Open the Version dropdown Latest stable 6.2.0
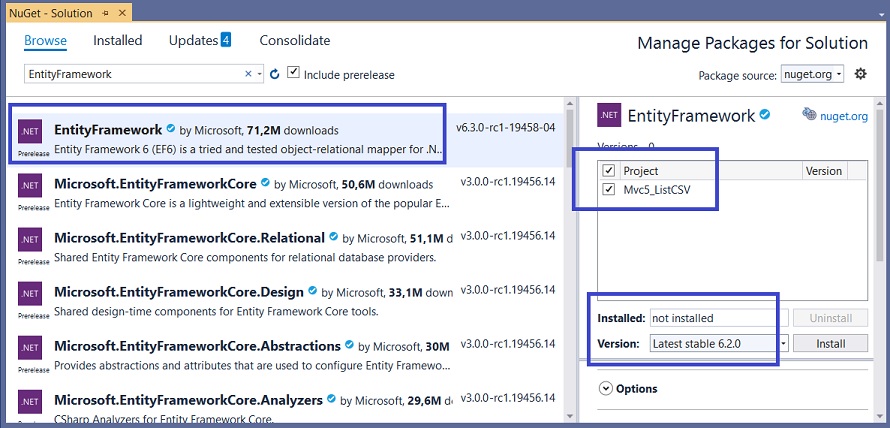The height and width of the screenshot is (428, 890). click(719, 343)
